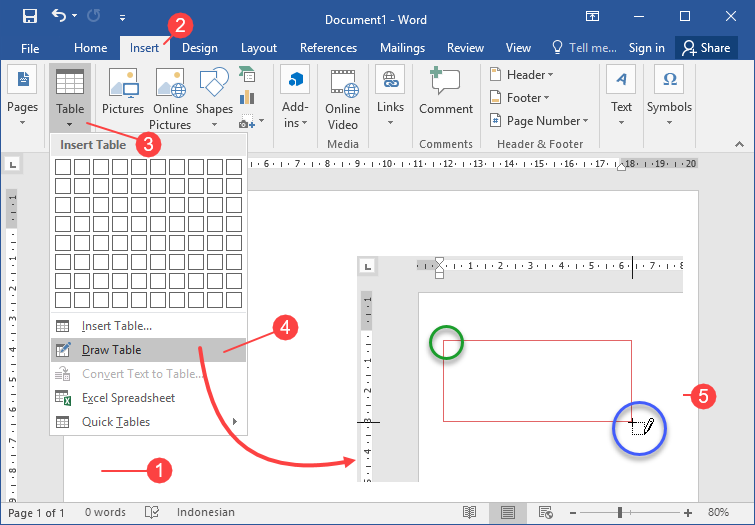Click the Undo arrow icon
The image size is (755, 525).
click(59, 16)
